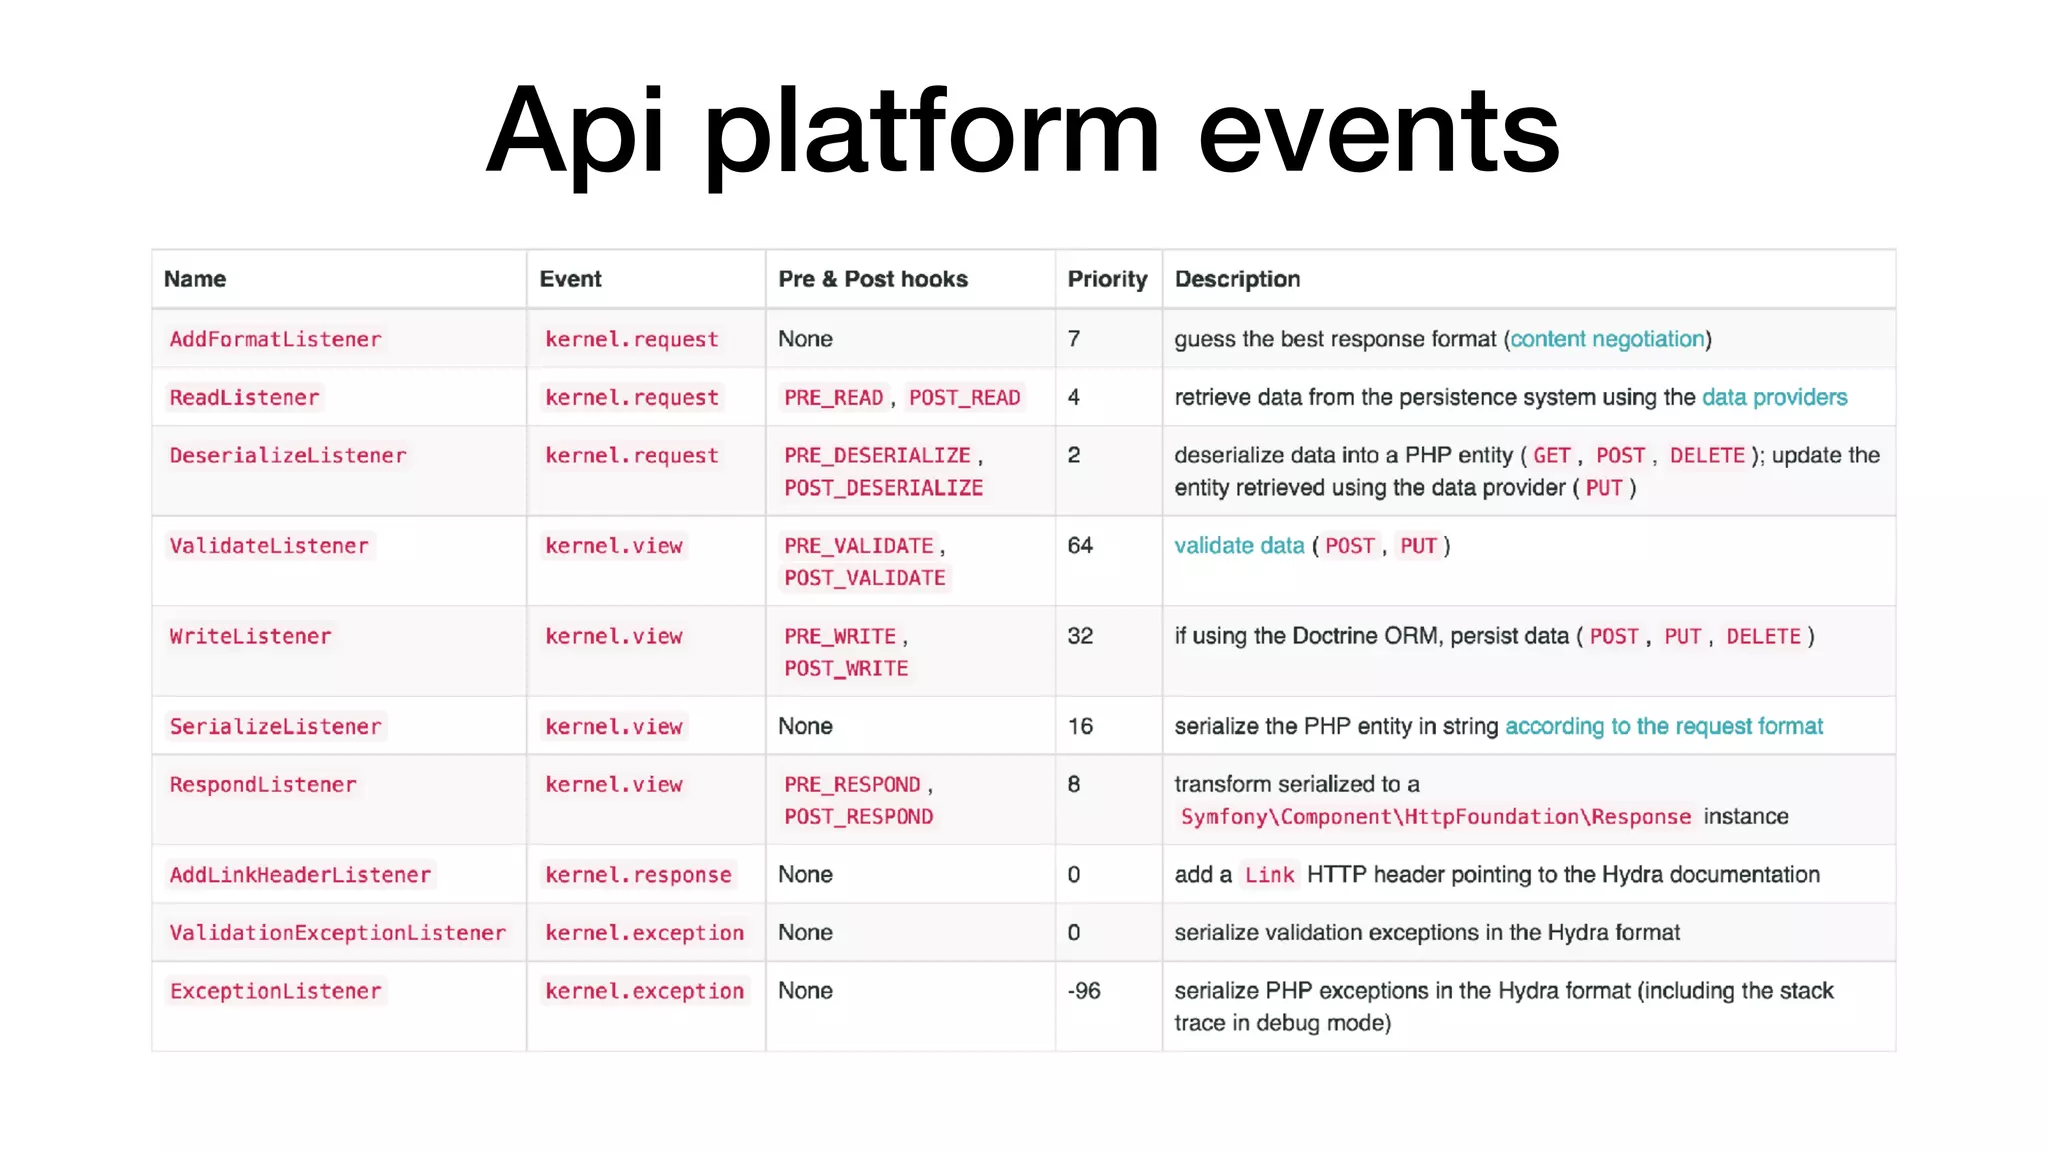
Task: Select the ReadListener name cell
Action: pos(244,397)
